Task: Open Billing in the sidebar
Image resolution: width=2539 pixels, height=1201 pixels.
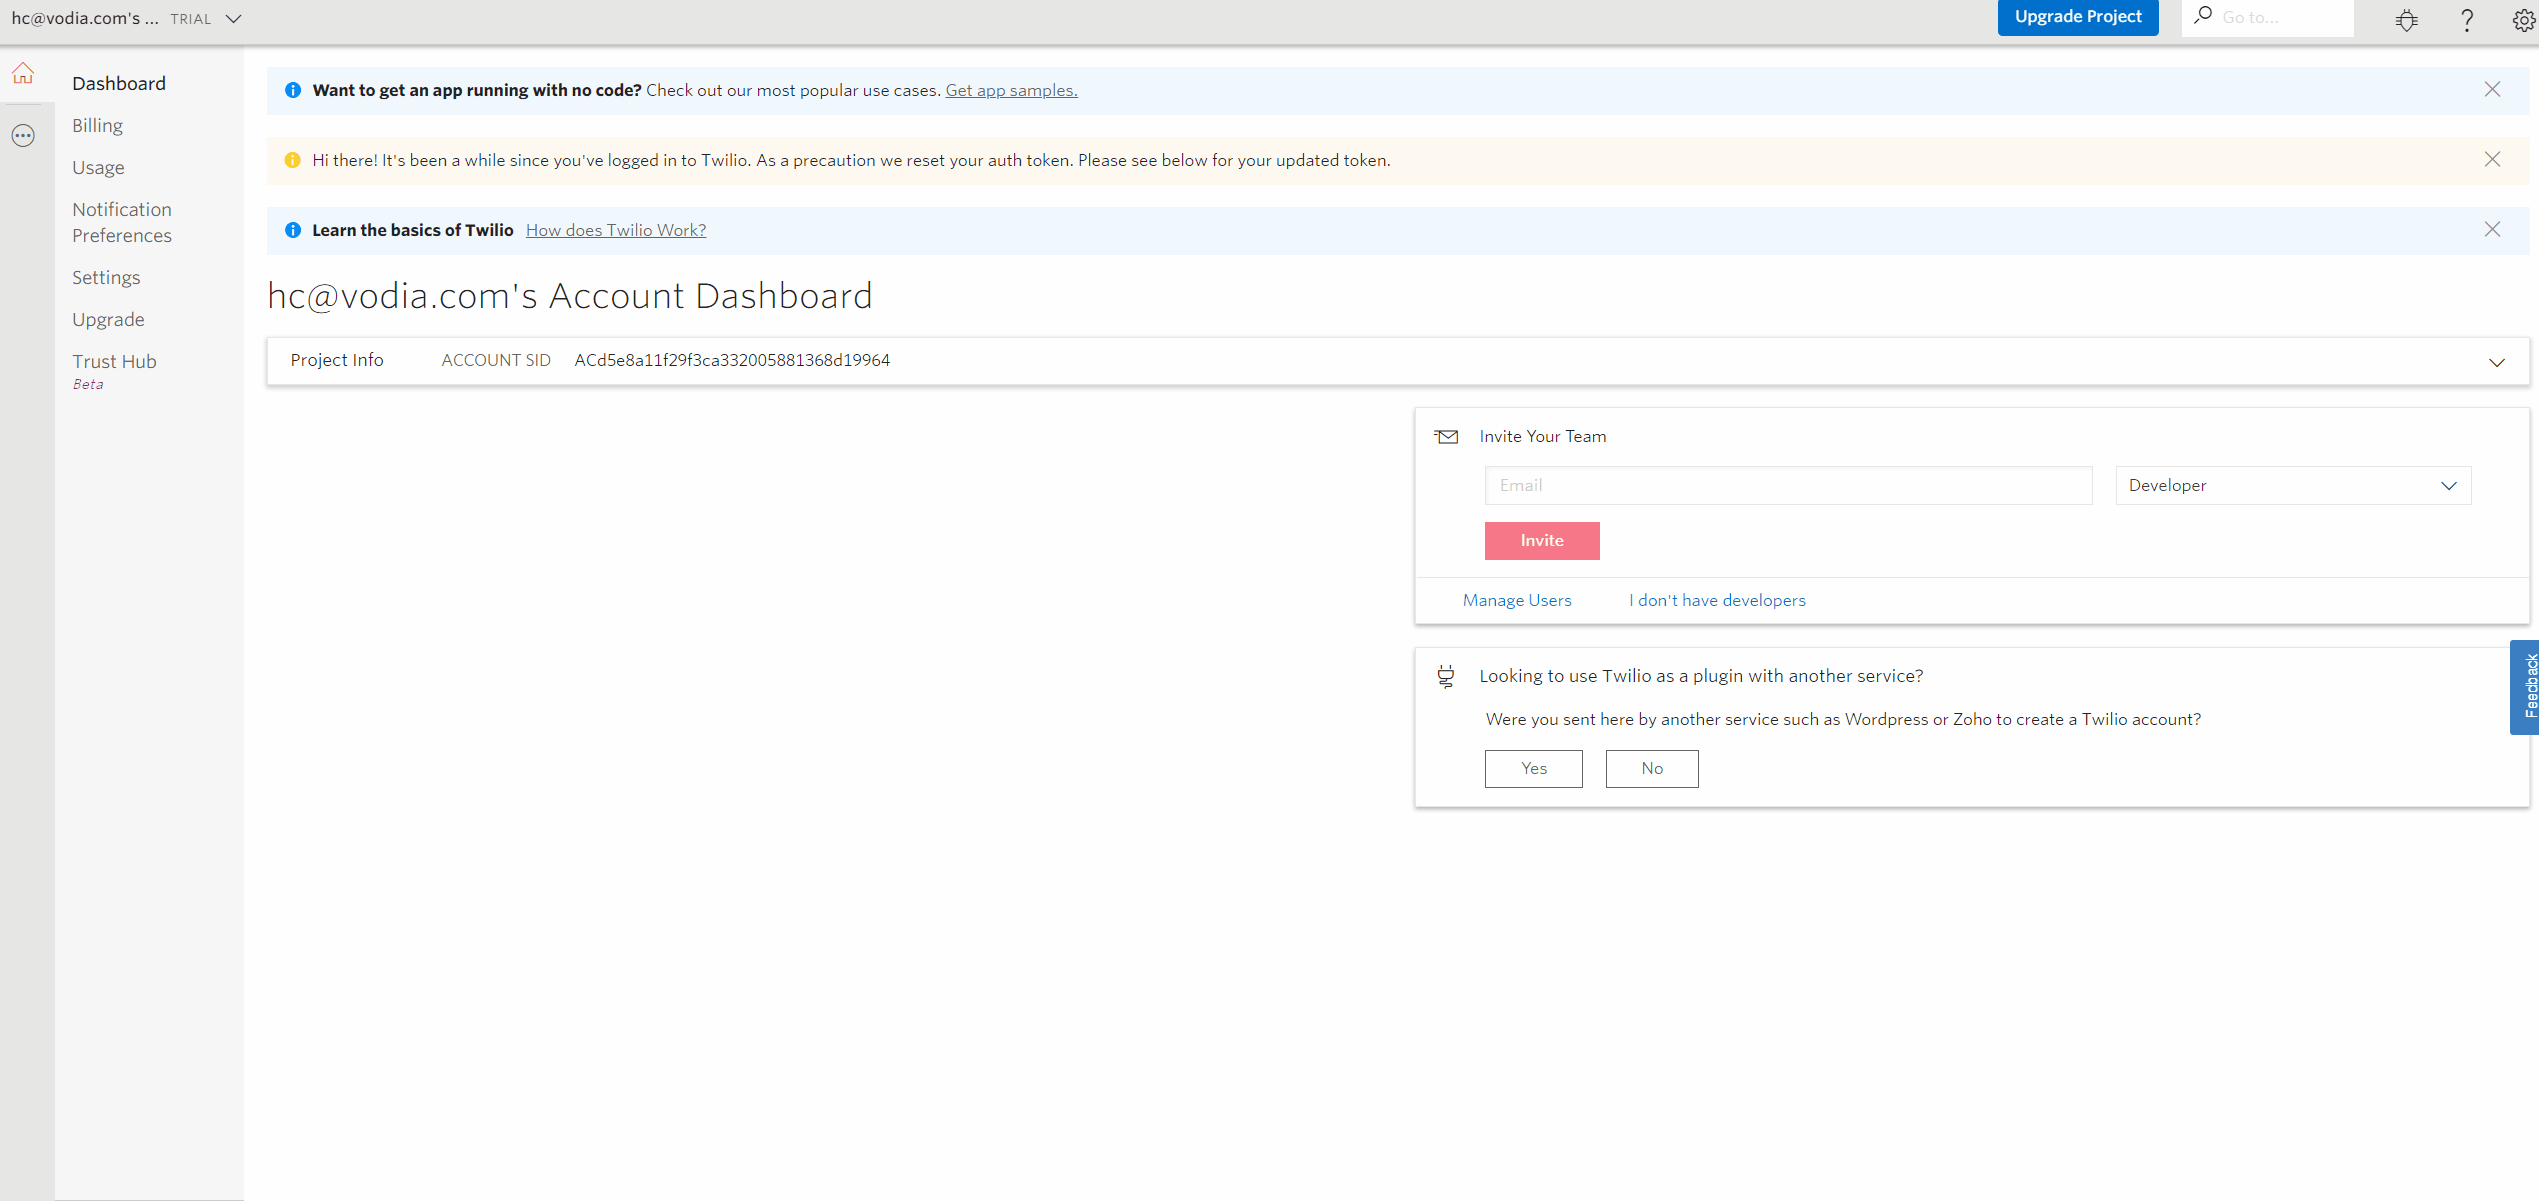Action: point(97,125)
